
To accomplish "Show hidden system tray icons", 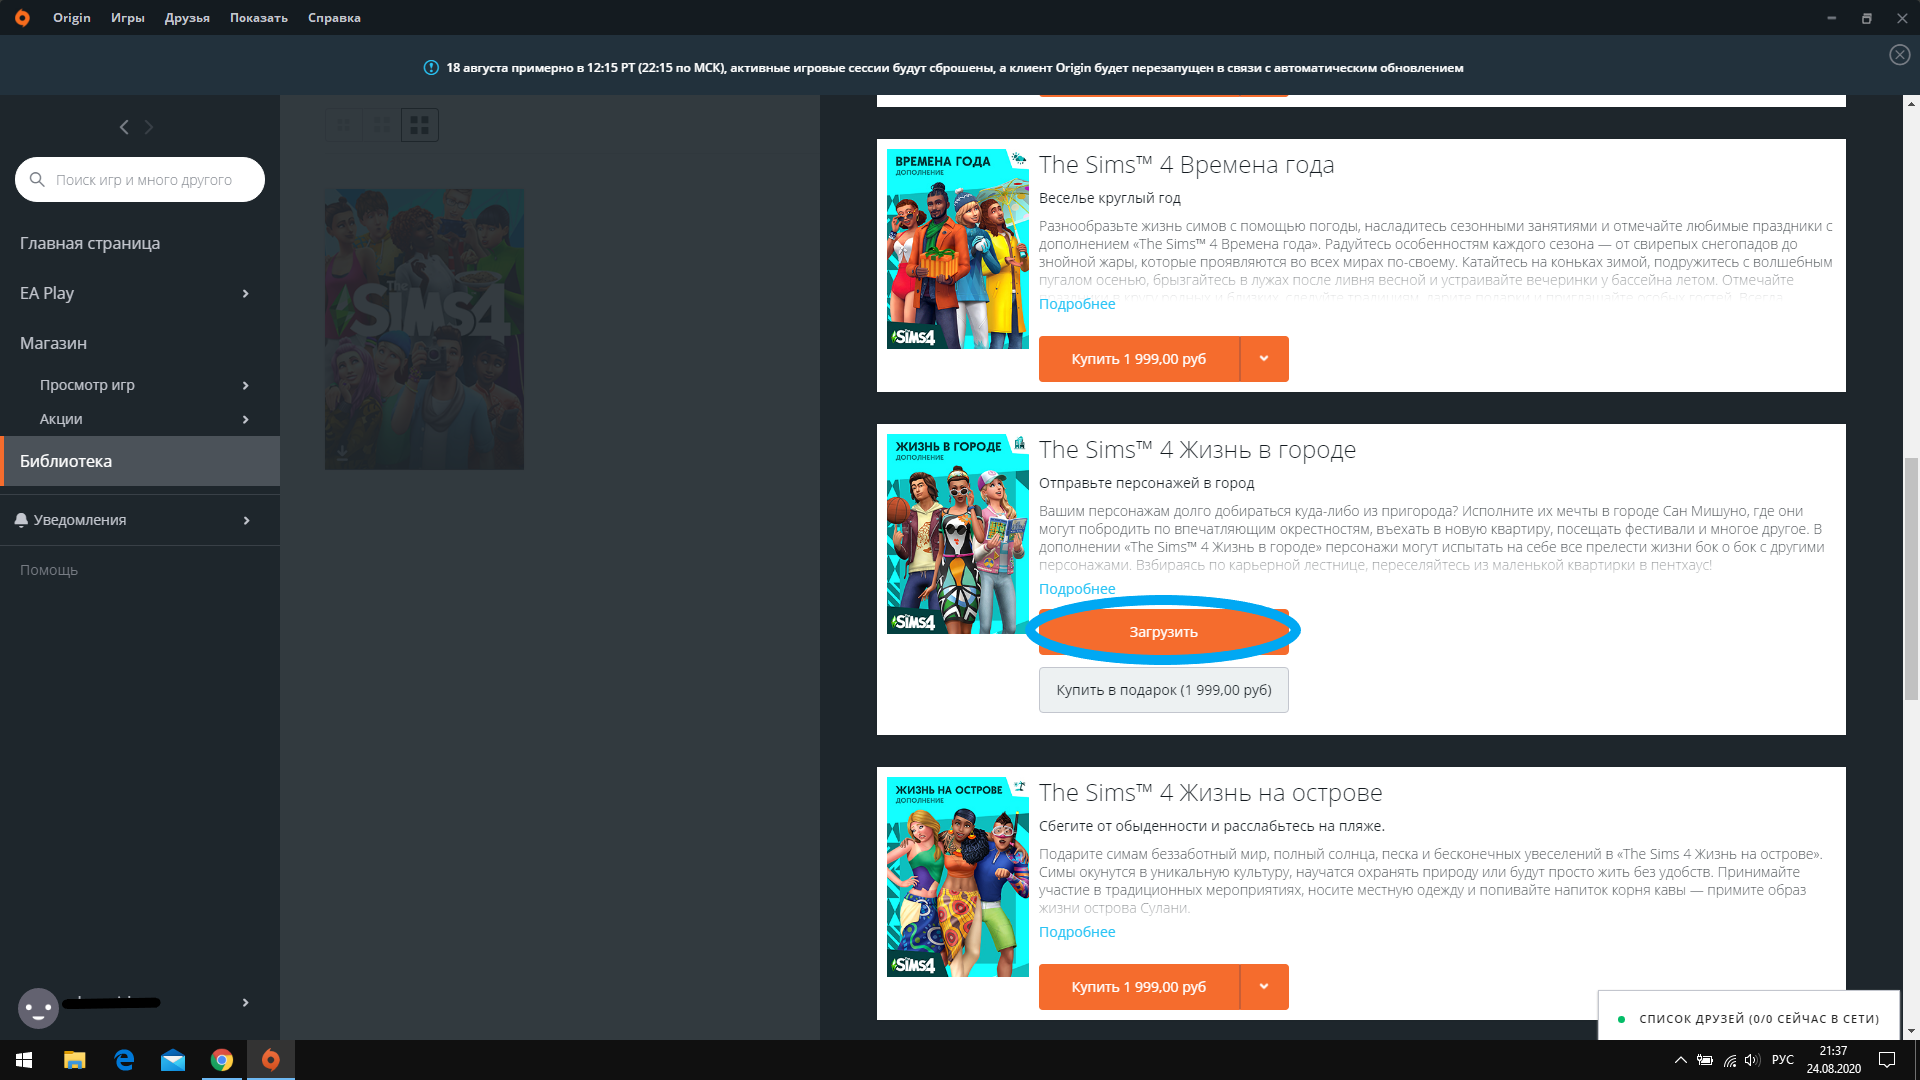I will 1681,1060.
